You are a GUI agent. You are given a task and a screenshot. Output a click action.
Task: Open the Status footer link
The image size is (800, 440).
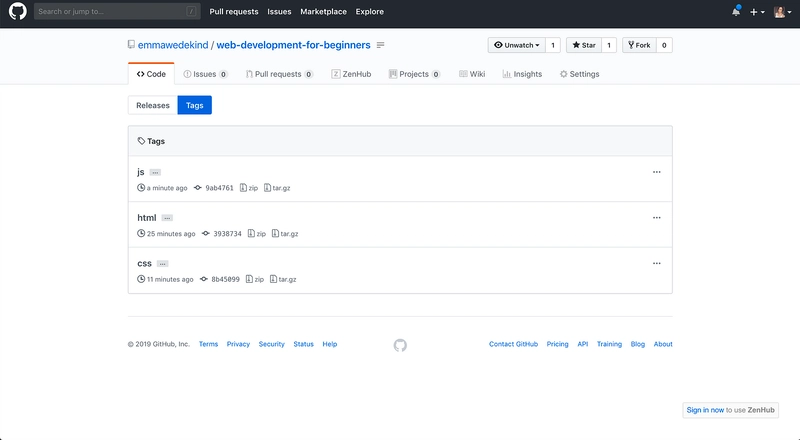pyautogui.click(x=304, y=344)
